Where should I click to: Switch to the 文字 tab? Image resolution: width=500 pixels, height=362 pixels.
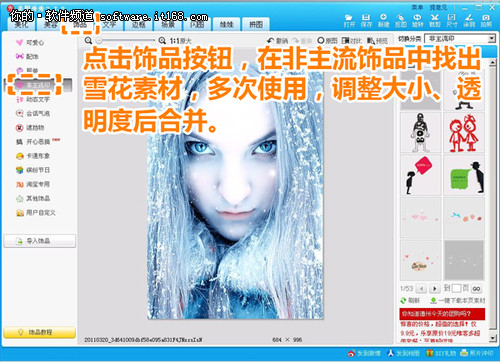109,24
